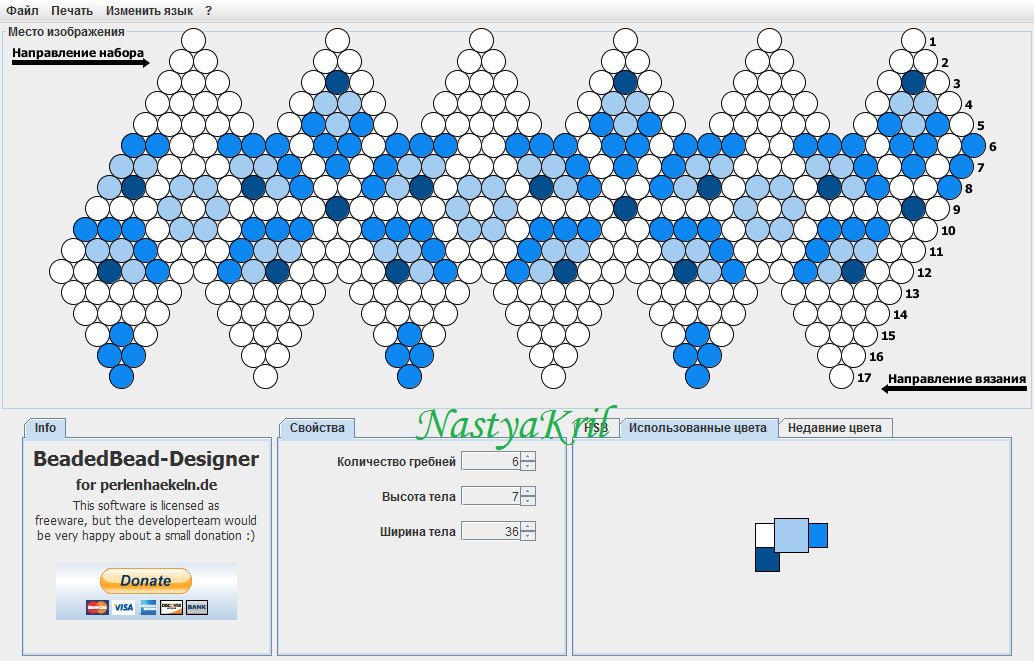
Task: Click the Ширина тела value field
Action: click(491, 531)
